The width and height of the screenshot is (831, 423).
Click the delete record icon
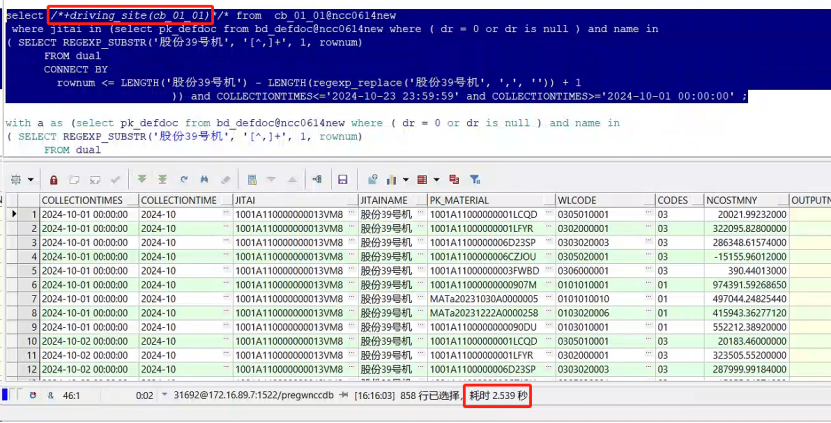95,180
